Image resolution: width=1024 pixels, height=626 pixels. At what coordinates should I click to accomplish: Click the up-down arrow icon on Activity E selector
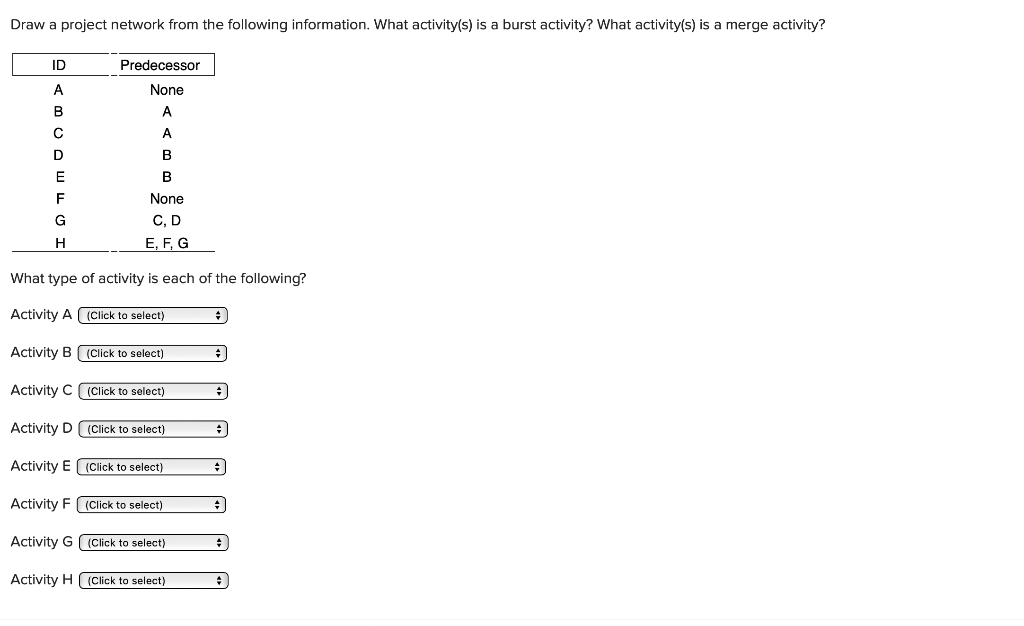(x=216, y=466)
